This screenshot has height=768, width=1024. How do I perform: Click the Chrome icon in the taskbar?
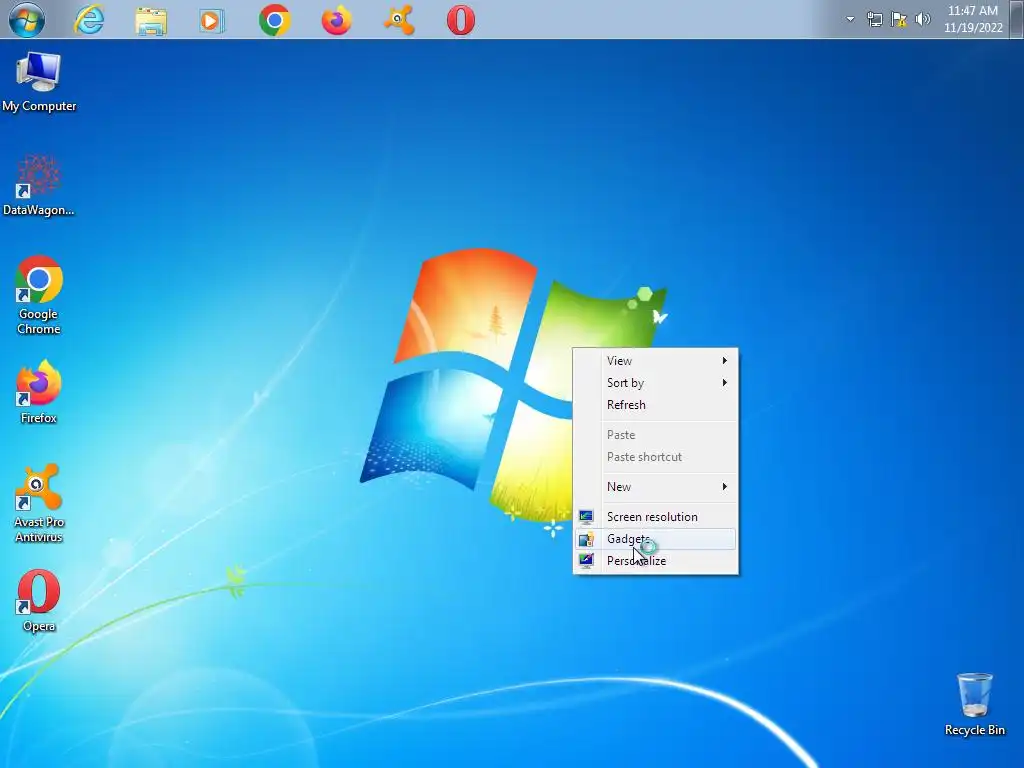(x=275, y=20)
